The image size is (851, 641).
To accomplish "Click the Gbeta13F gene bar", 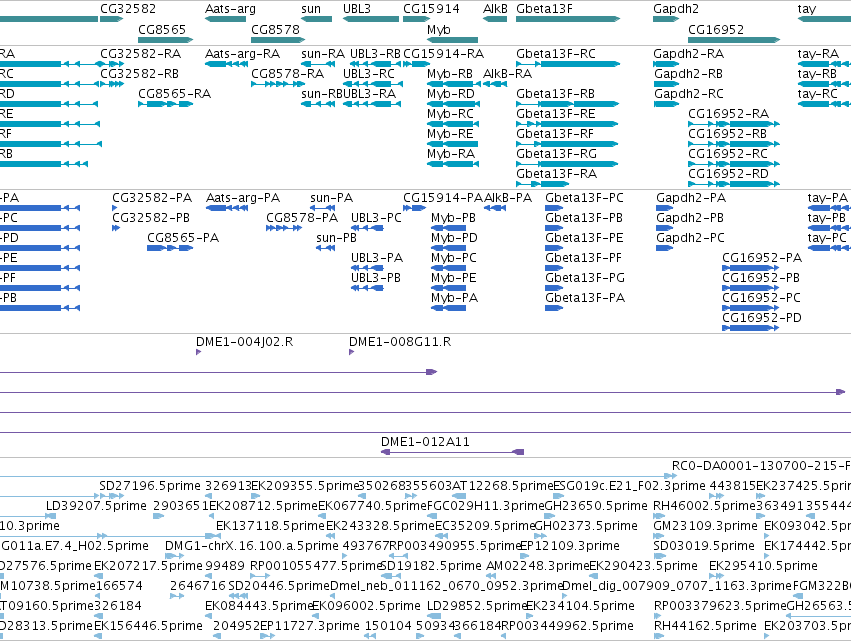I will [568, 19].
